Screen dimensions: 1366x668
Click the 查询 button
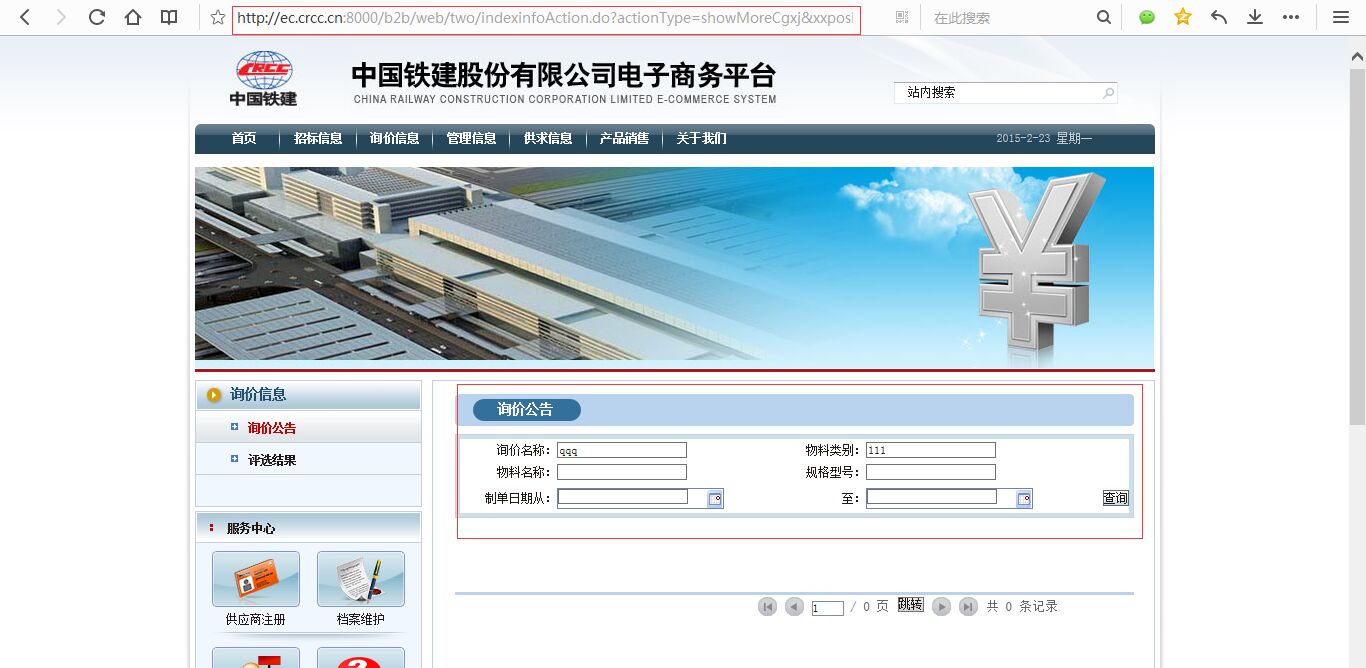coord(1115,498)
